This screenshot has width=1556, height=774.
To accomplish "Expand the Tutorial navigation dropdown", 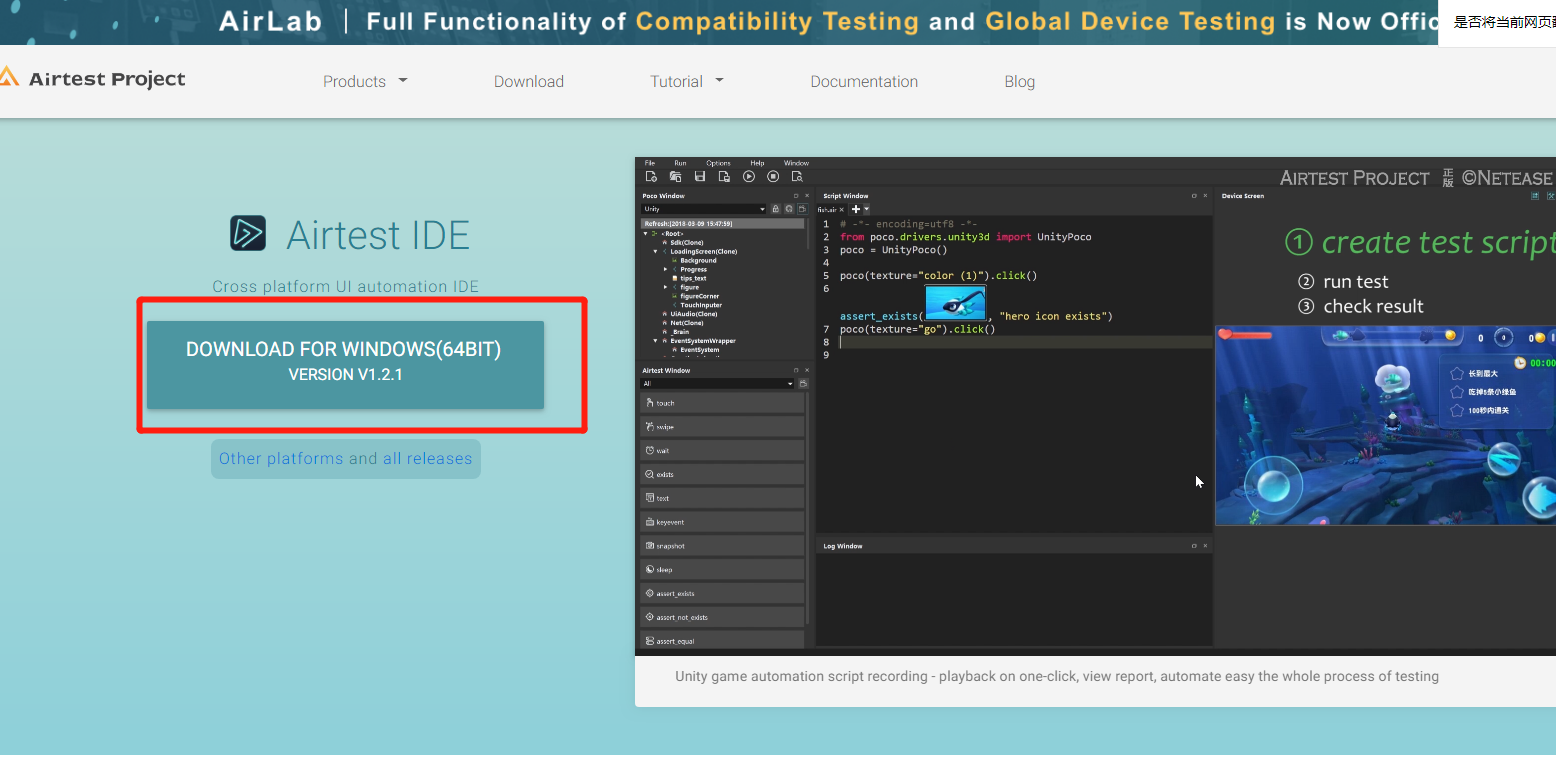I will tap(687, 81).
